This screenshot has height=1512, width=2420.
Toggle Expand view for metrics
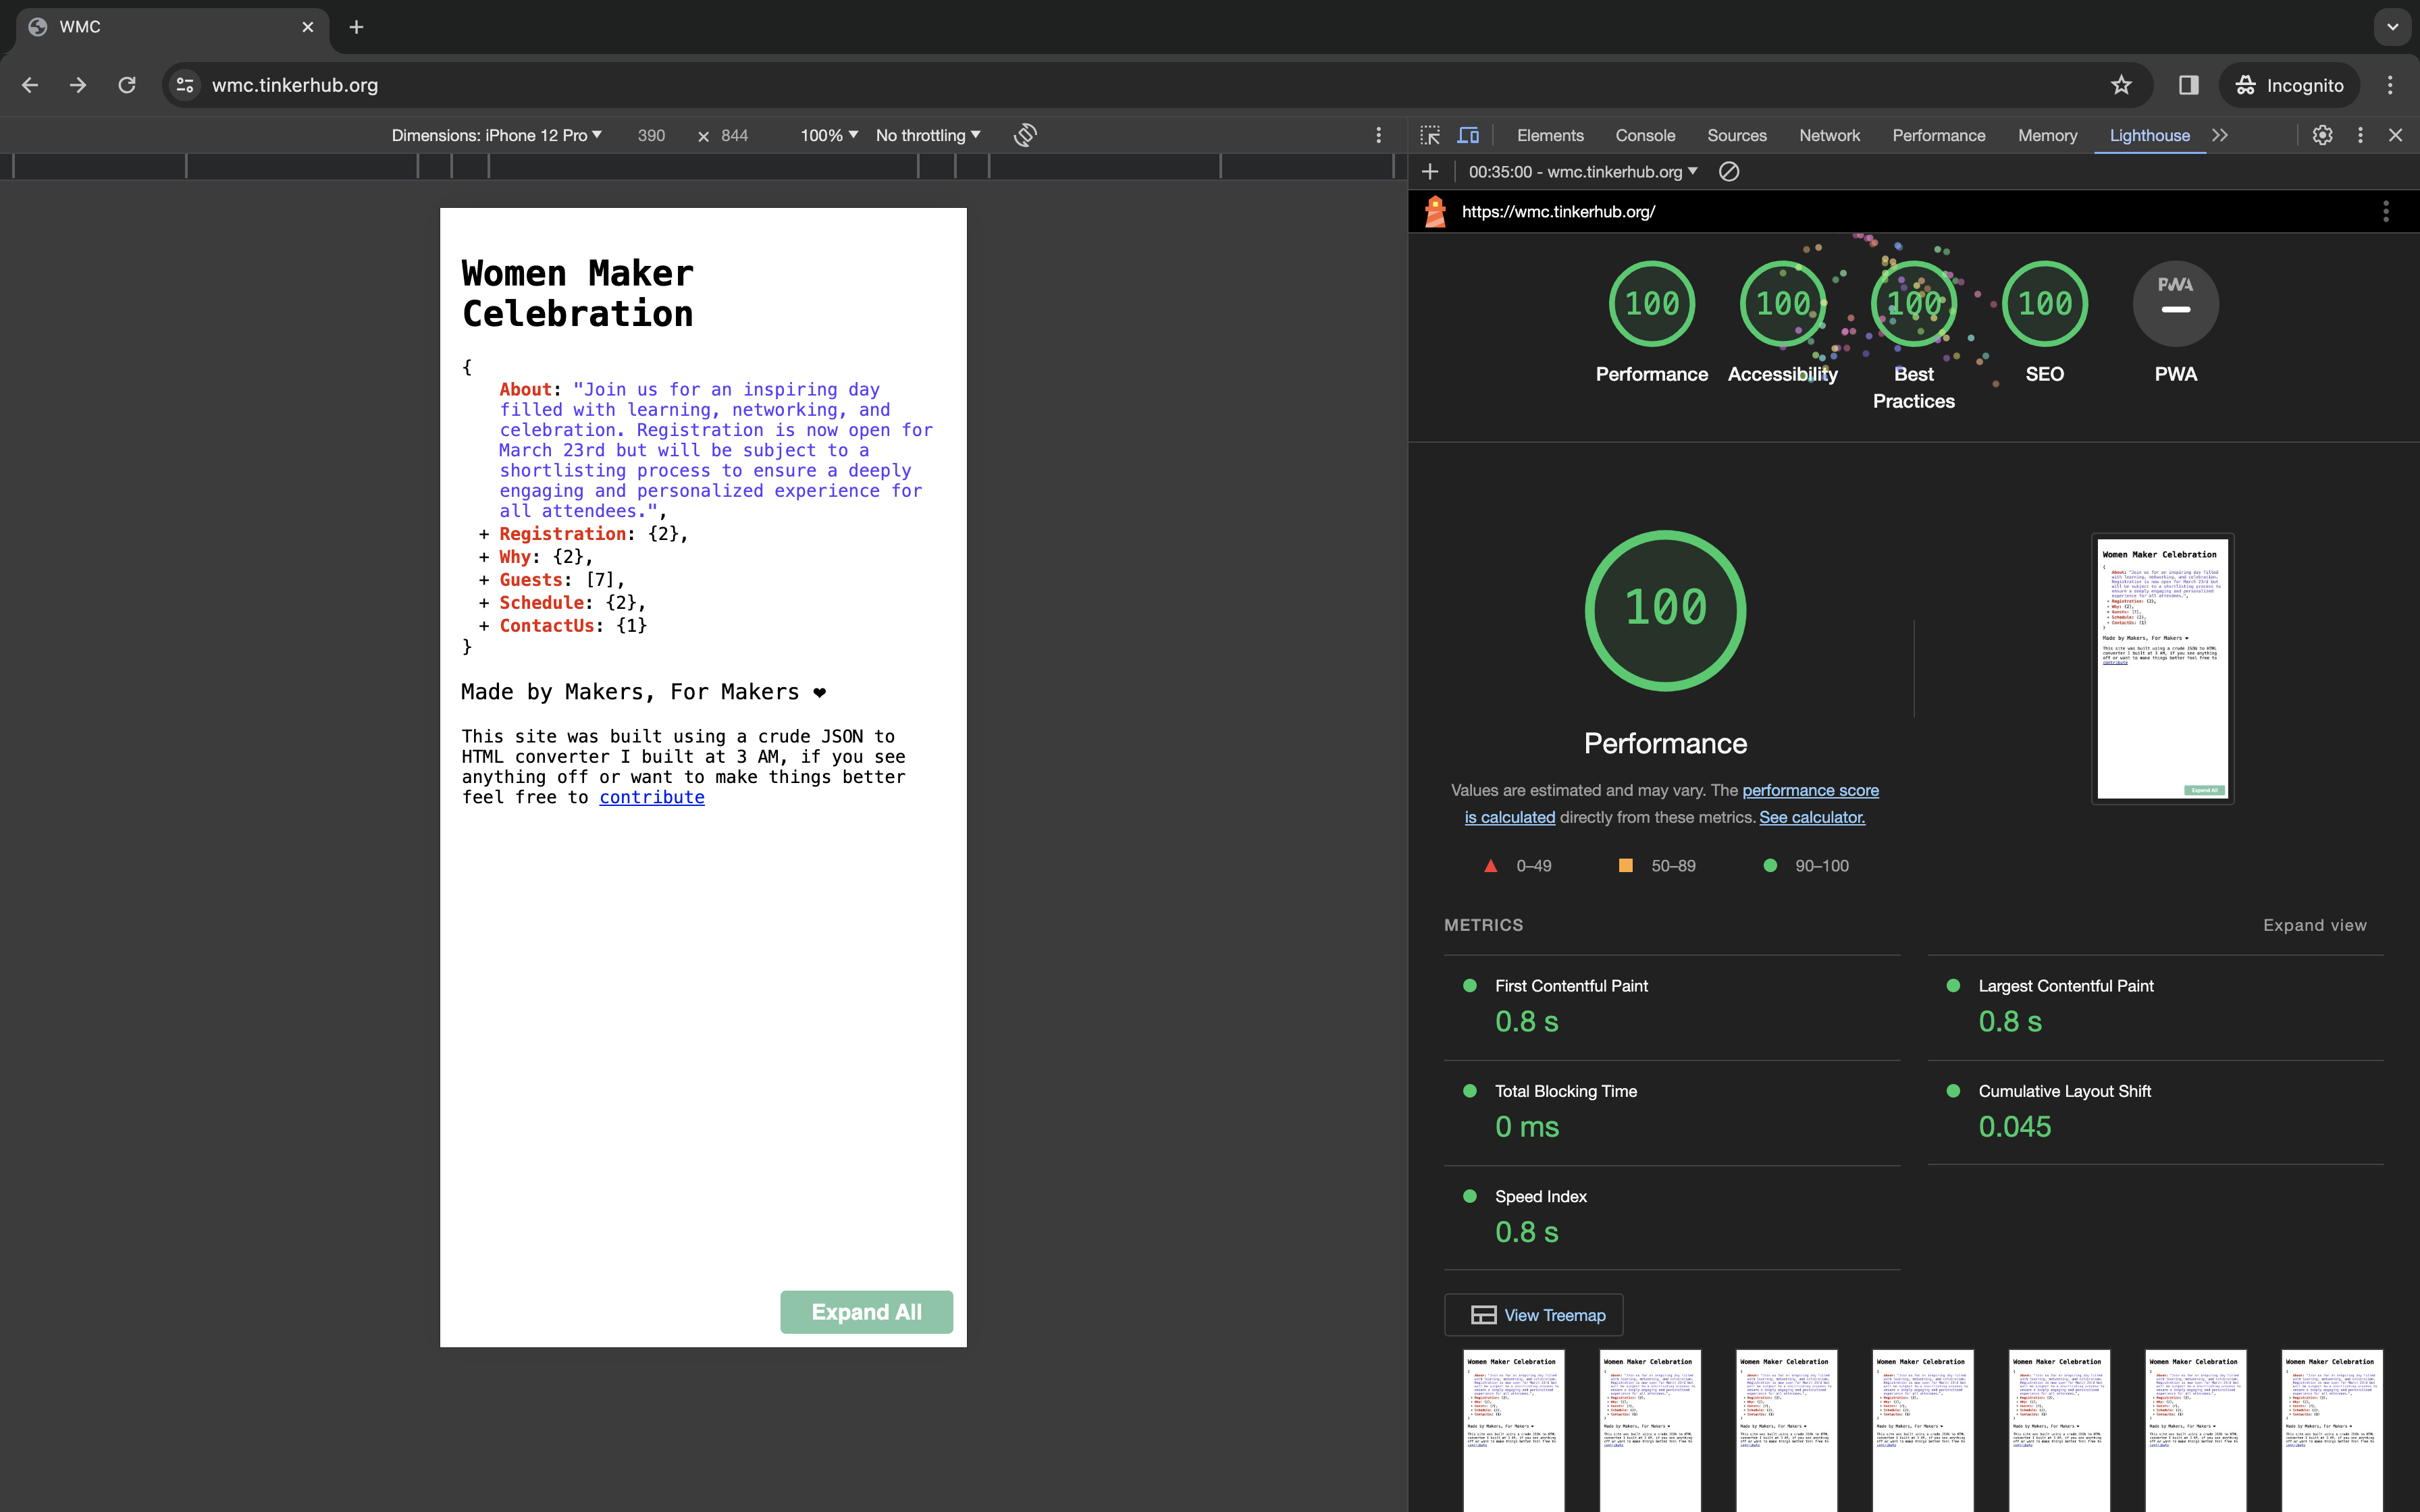click(2314, 925)
